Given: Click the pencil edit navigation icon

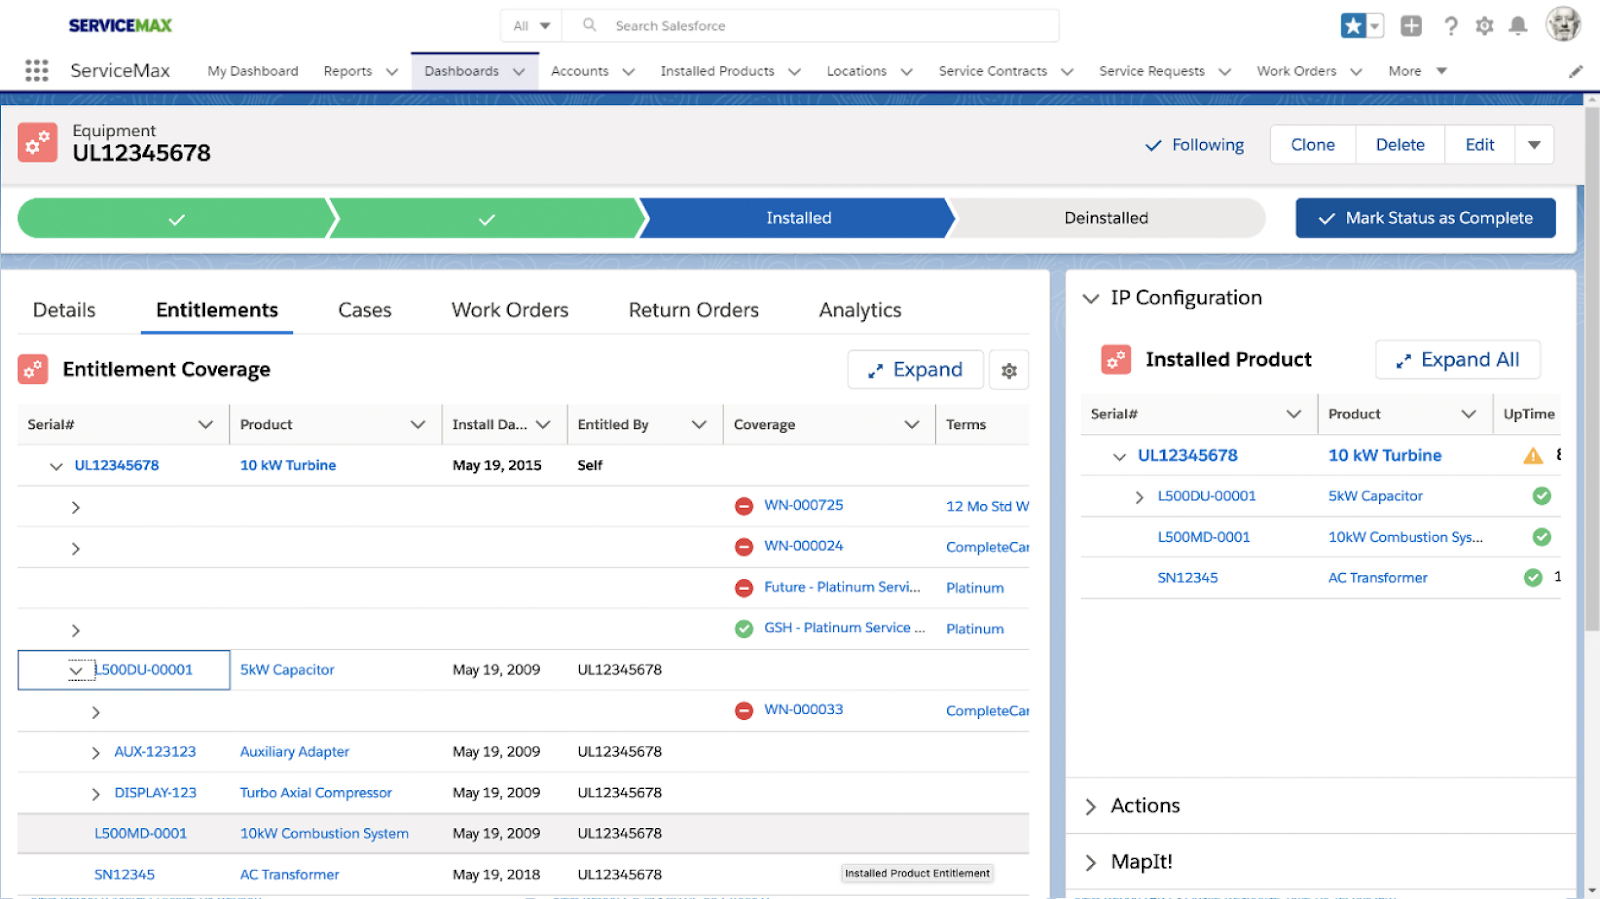Looking at the screenshot, I should click(x=1575, y=71).
